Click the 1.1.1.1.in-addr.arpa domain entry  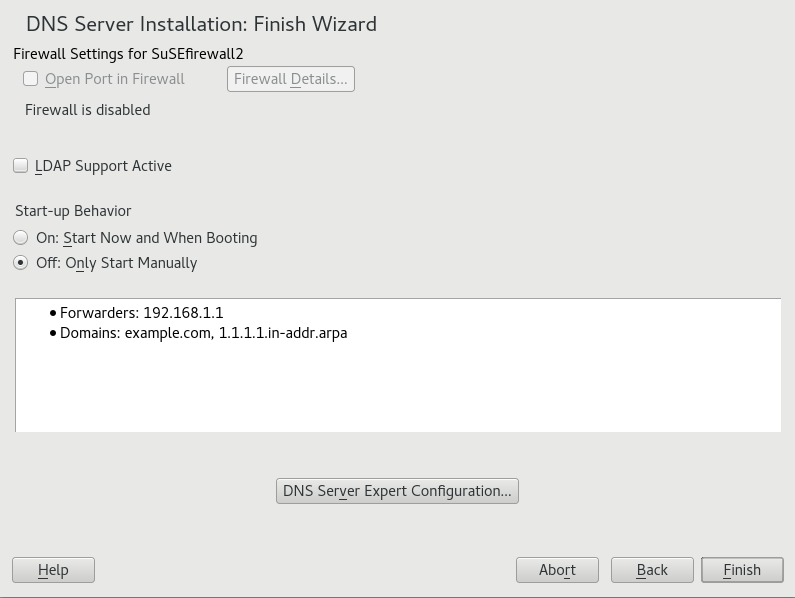283,333
